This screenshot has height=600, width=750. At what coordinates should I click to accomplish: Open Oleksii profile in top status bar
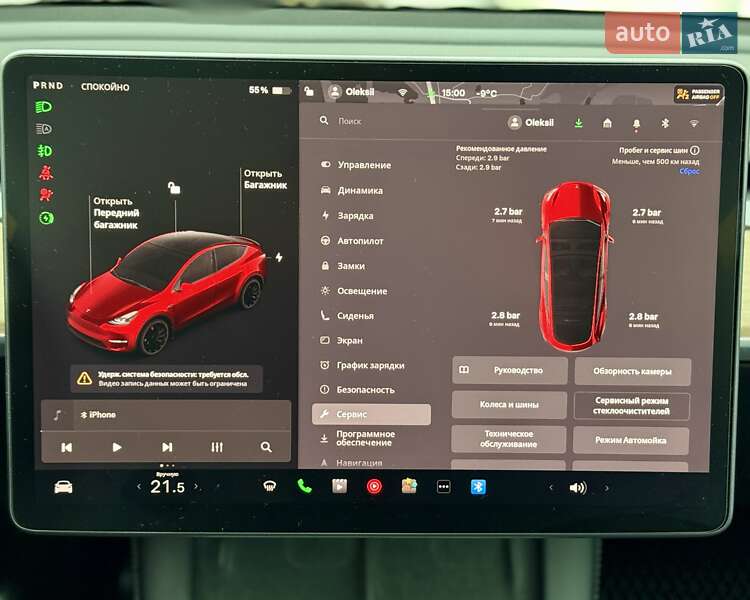point(352,91)
